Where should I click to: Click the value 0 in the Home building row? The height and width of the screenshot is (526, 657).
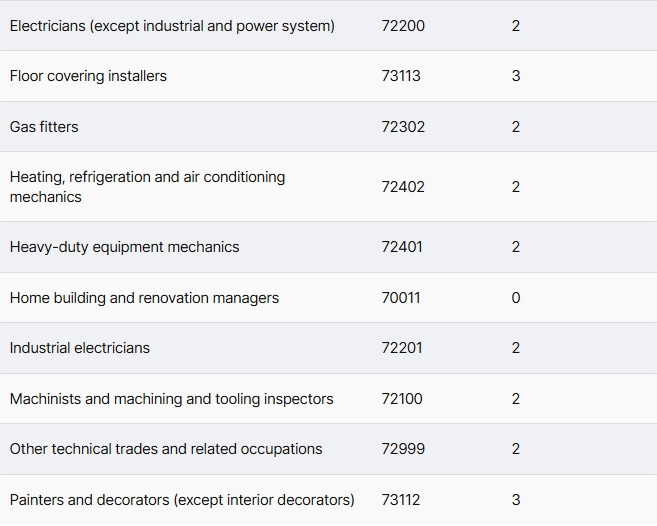516,298
